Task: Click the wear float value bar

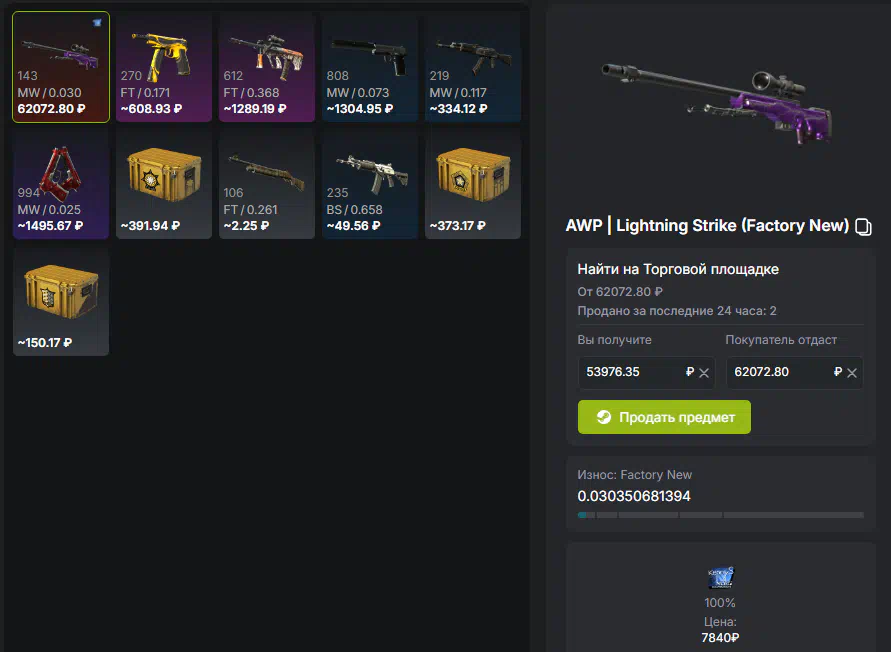Action: [721, 515]
